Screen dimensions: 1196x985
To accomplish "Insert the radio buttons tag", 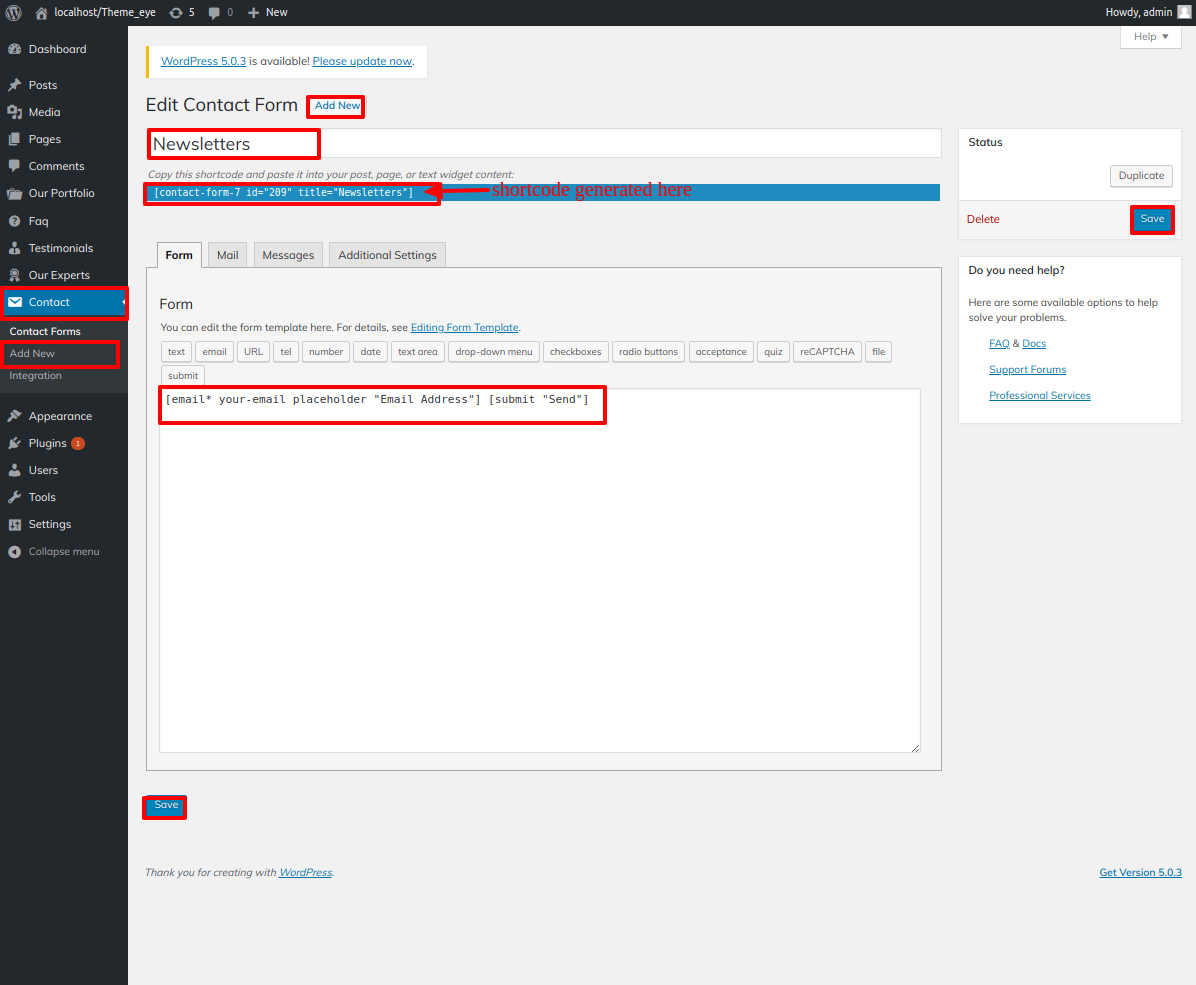I will point(648,352).
